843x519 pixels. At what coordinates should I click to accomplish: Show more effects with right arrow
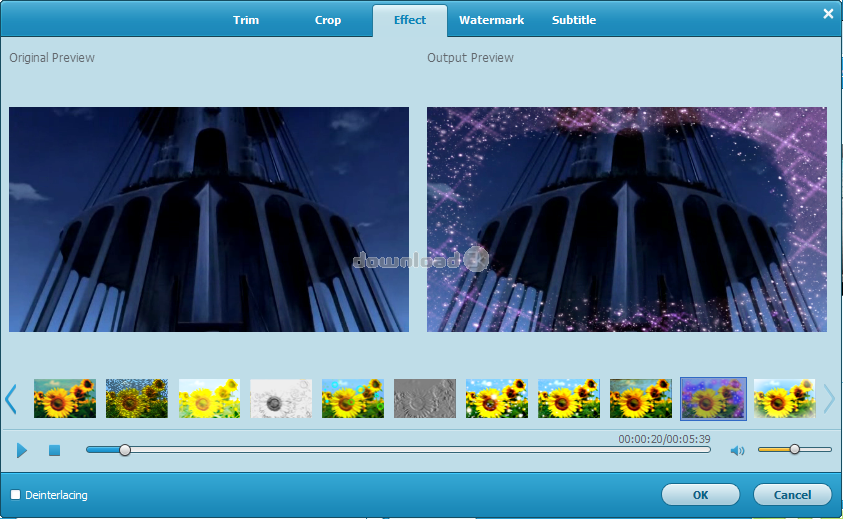pyautogui.click(x=830, y=399)
